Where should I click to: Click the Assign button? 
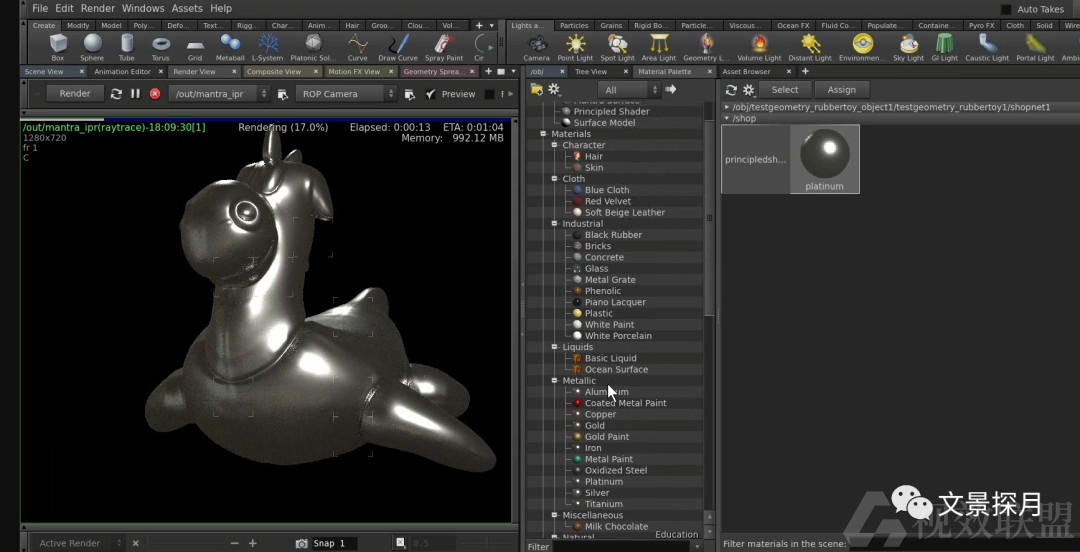pos(842,90)
